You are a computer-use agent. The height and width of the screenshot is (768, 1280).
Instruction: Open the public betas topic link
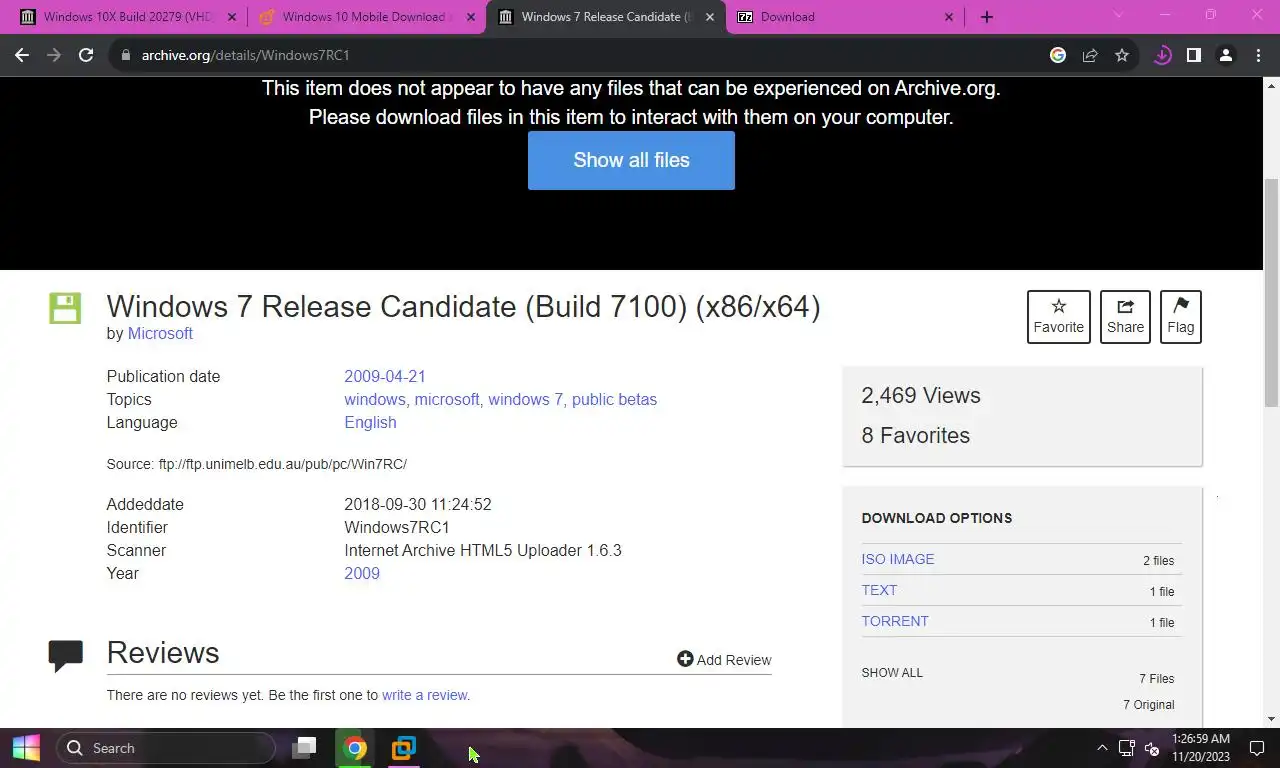(614, 399)
